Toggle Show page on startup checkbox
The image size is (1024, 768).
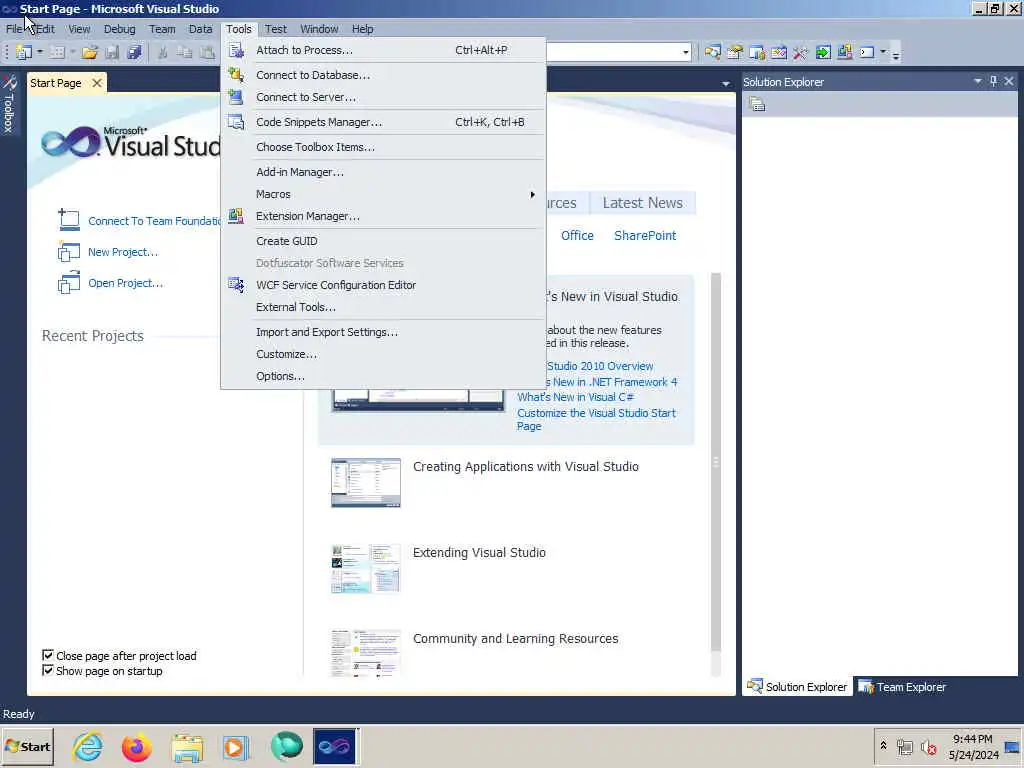tap(48, 671)
